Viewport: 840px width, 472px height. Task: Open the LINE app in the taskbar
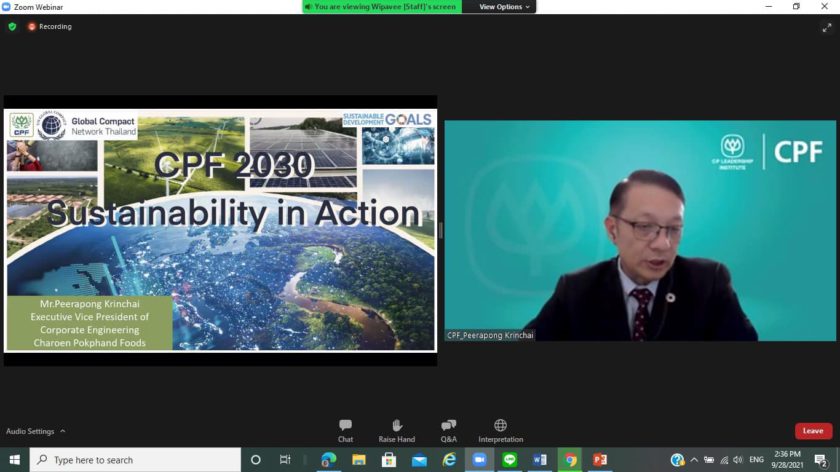click(508, 460)
